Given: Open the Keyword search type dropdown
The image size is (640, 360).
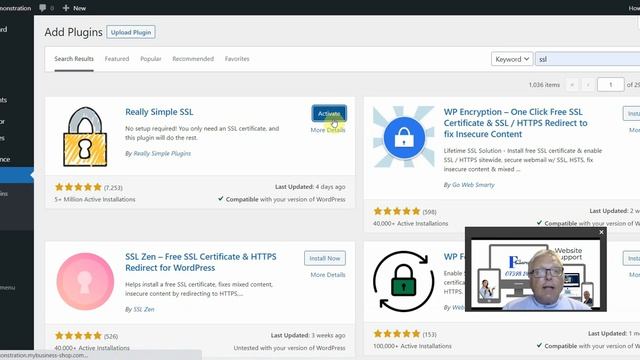Looking at the screenshot, I should coord(512,59).
